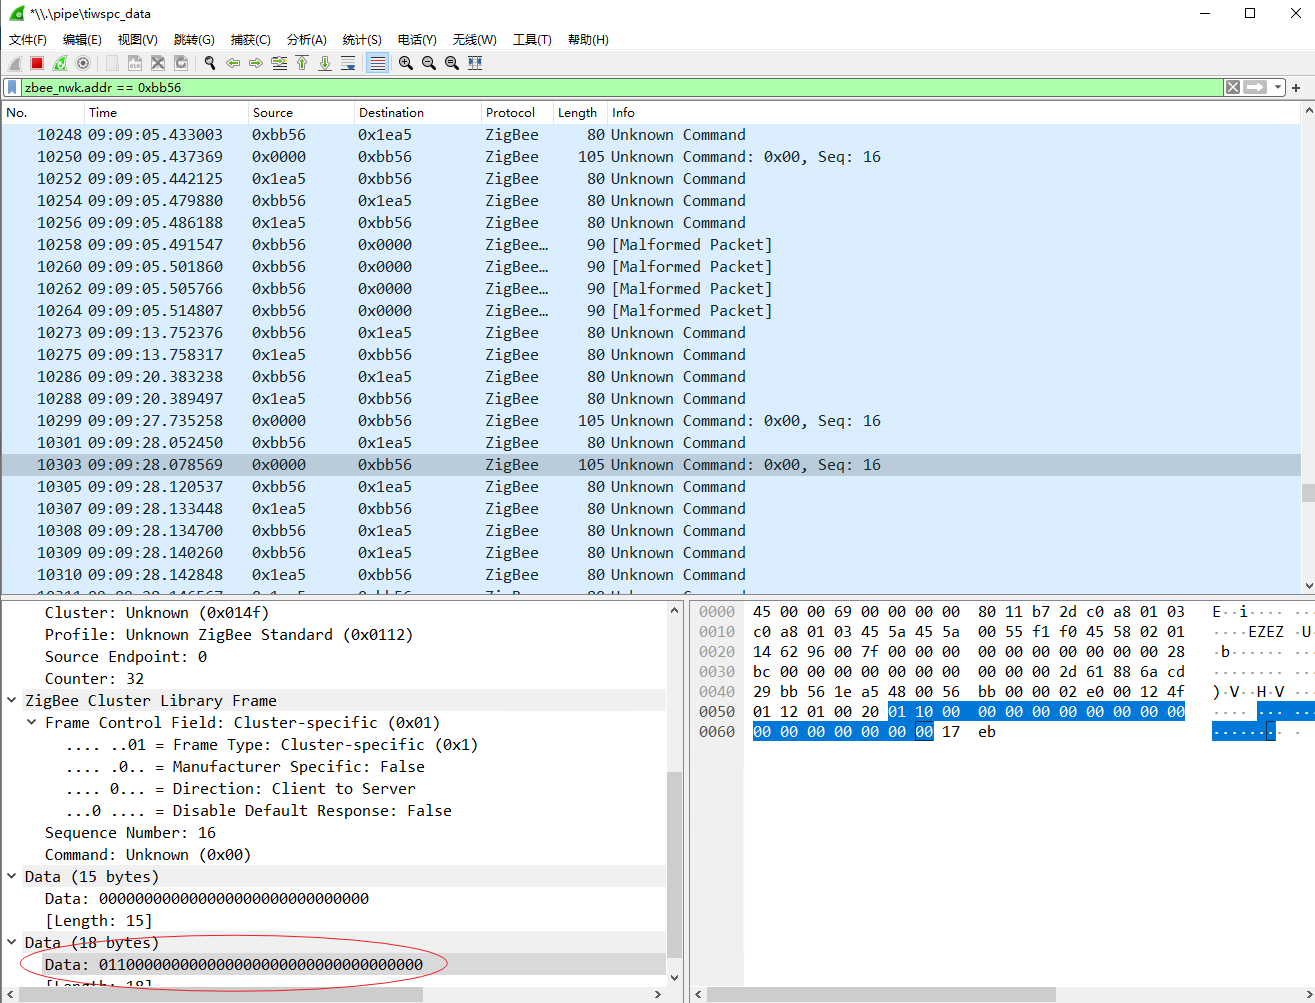This screenshot has height=1003, width=1315.
Task: Open the 分析(A) menu
Action: coord(306,39)
